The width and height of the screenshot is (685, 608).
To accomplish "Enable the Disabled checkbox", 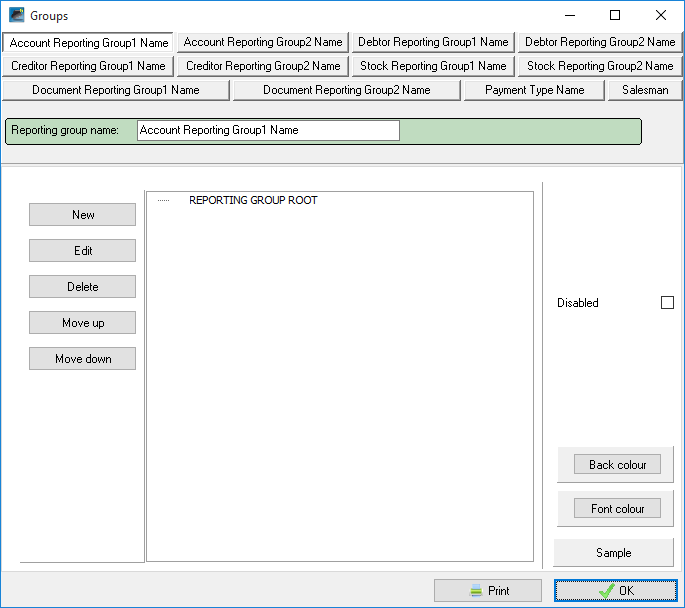I will 667,303.
